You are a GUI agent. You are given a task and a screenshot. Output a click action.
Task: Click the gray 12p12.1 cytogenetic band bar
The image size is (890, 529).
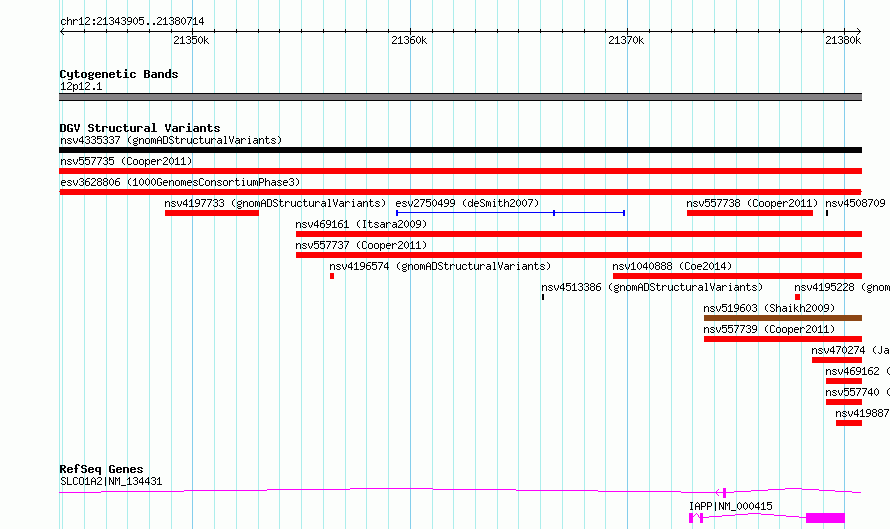click(x=460, y=97)
